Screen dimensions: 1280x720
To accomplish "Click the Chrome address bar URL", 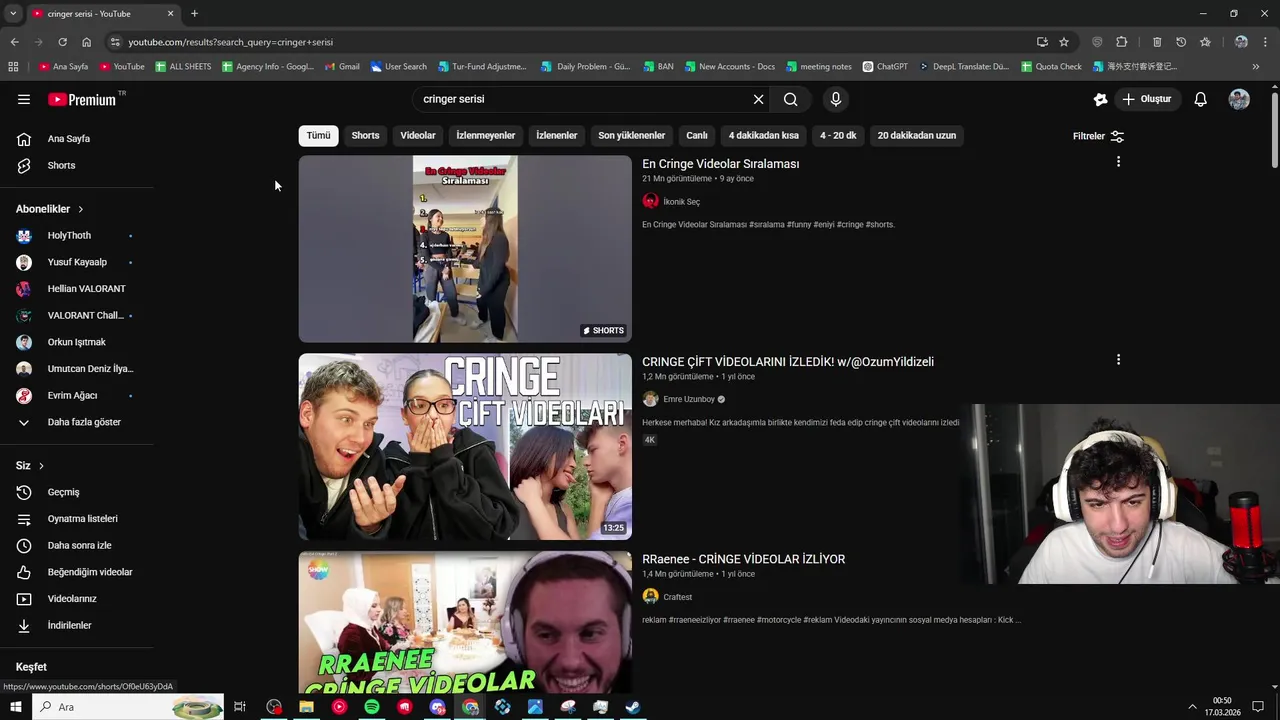I will (230, 42).
